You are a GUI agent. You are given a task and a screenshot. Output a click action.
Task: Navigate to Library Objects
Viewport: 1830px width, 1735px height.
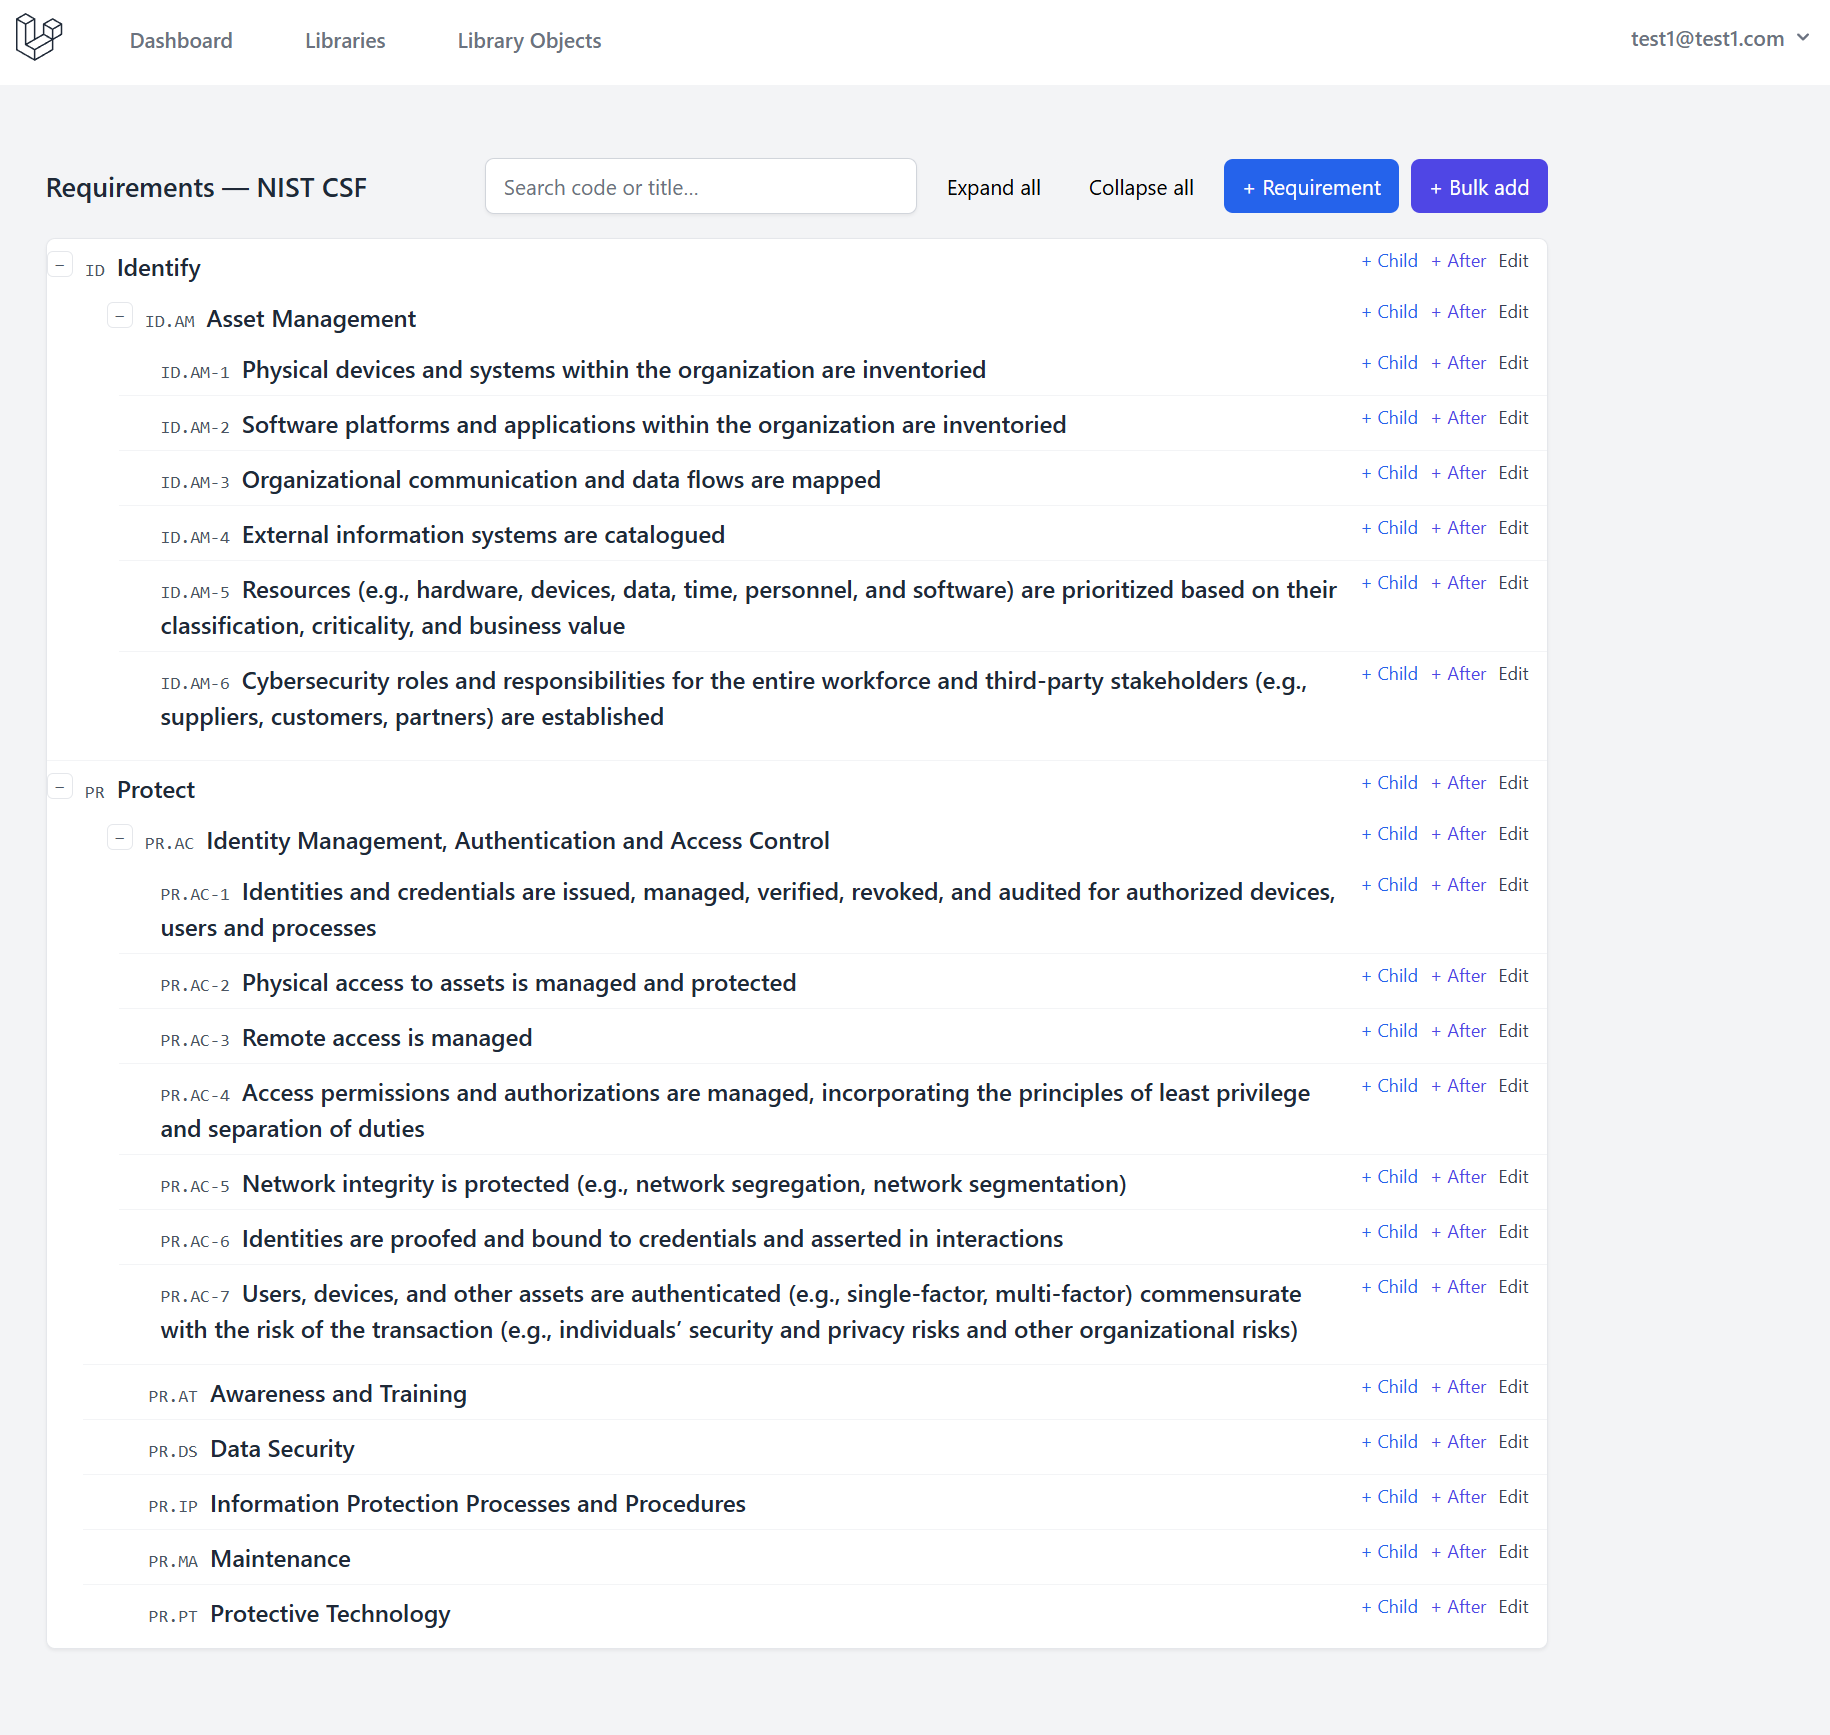pyautogui.click(x=529, y=41)
